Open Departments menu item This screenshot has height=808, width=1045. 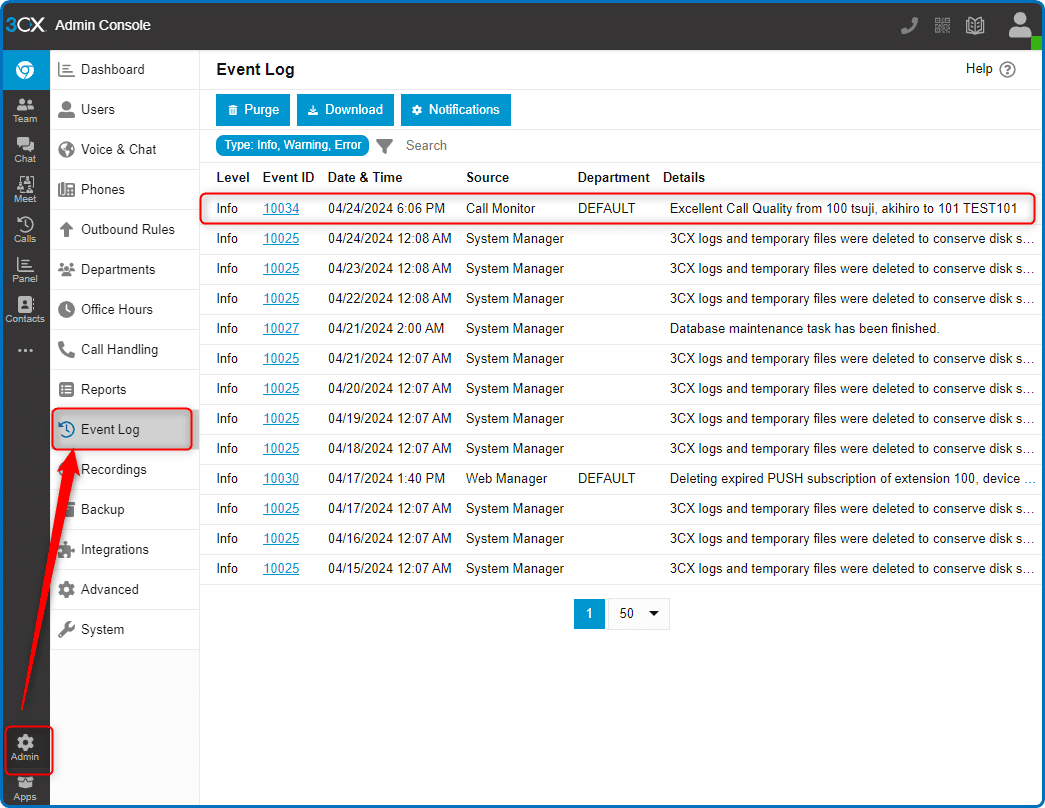(x=125, y=269)
